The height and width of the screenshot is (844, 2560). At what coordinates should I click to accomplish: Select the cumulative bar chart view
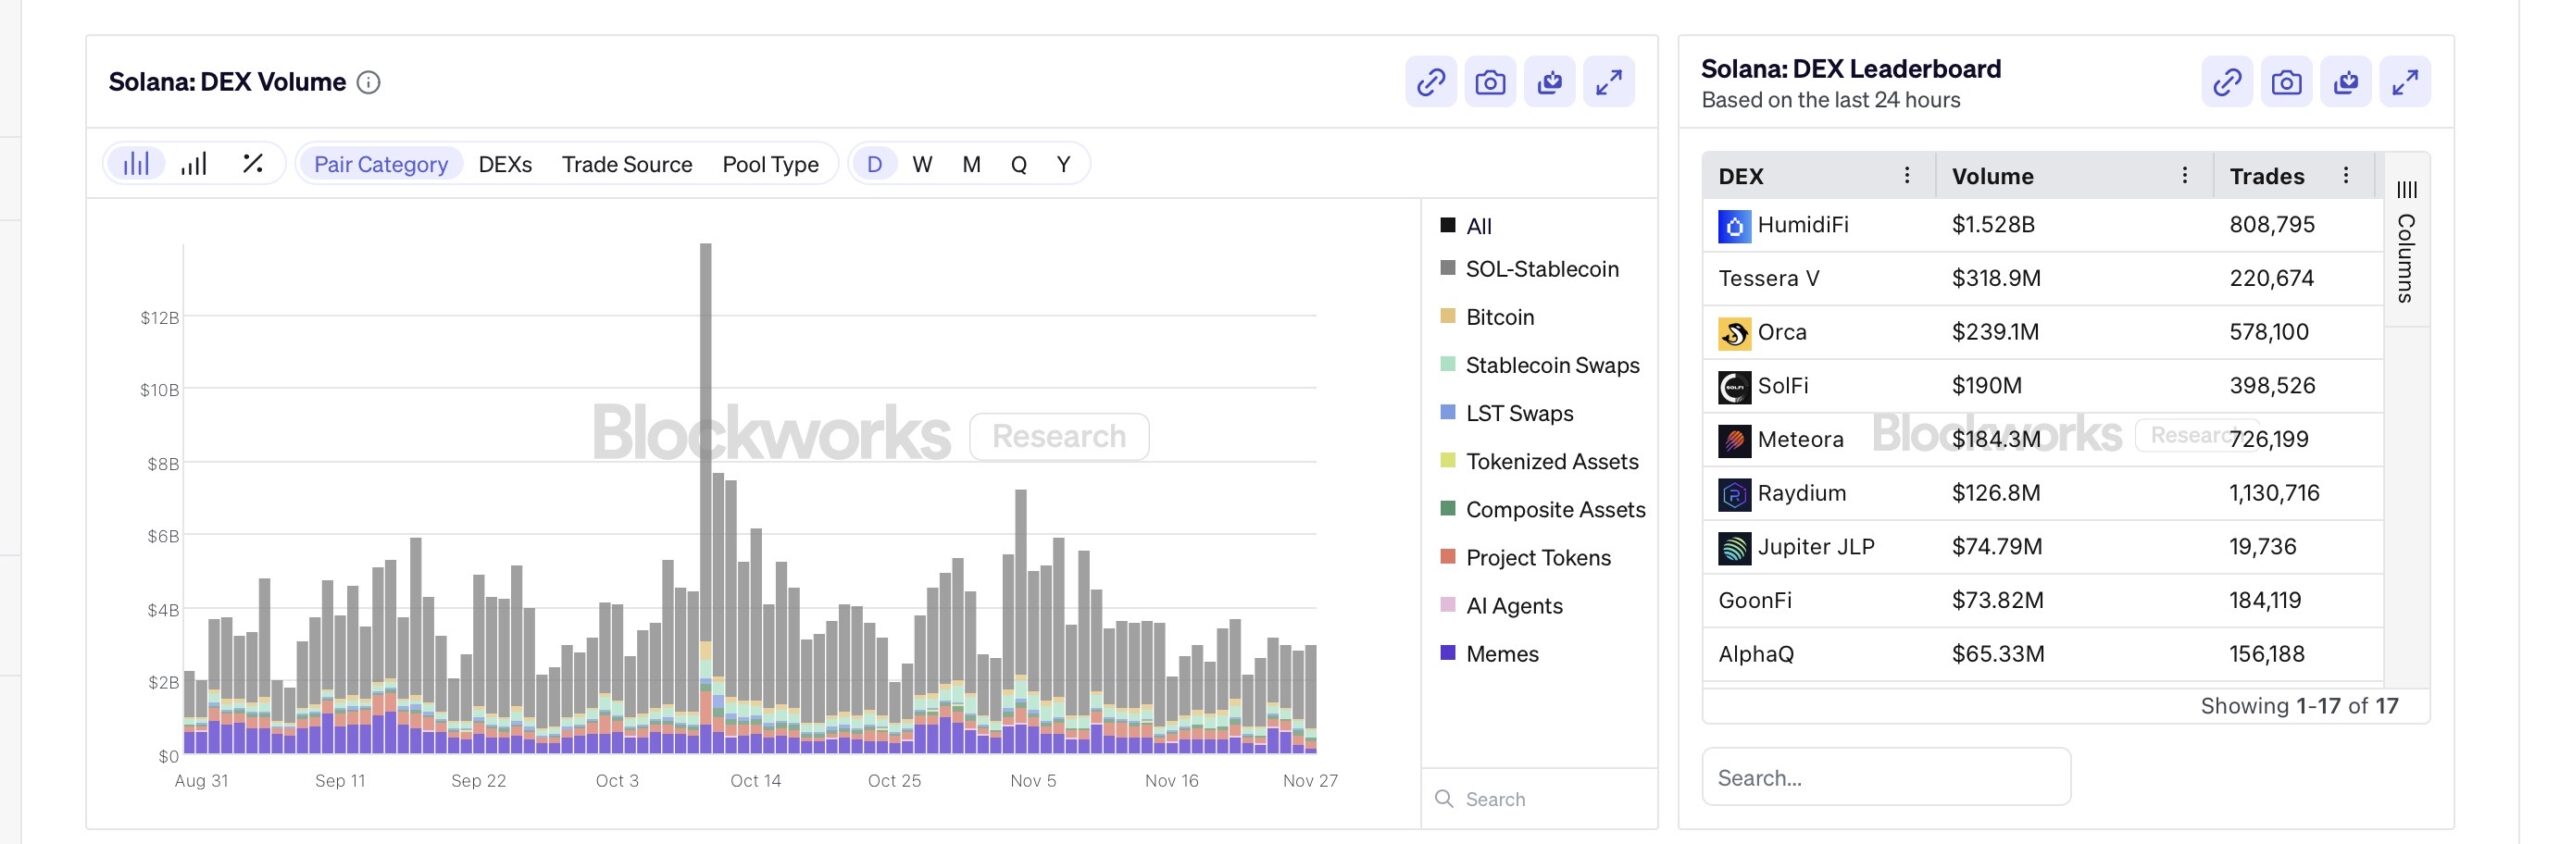click(194, 164)
